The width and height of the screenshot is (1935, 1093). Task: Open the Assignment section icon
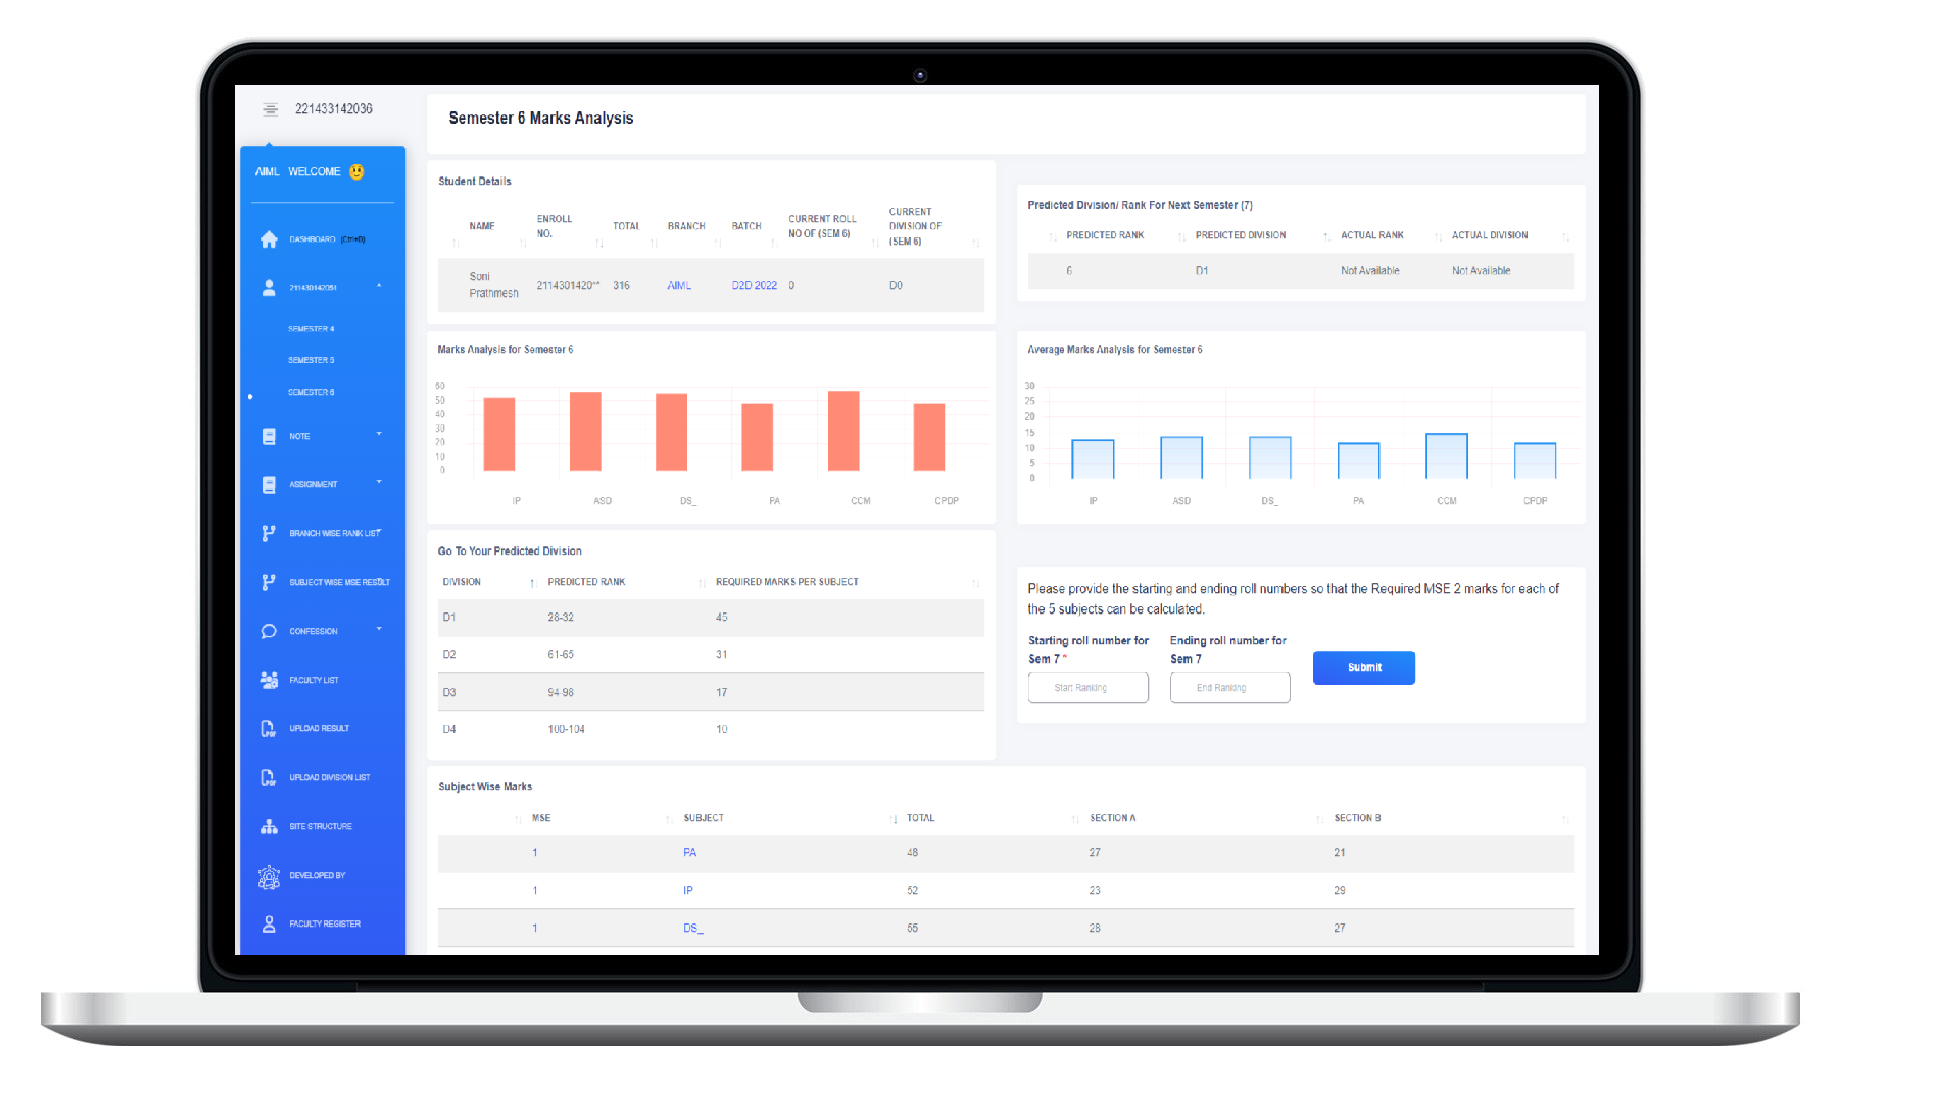coord(268,484)
